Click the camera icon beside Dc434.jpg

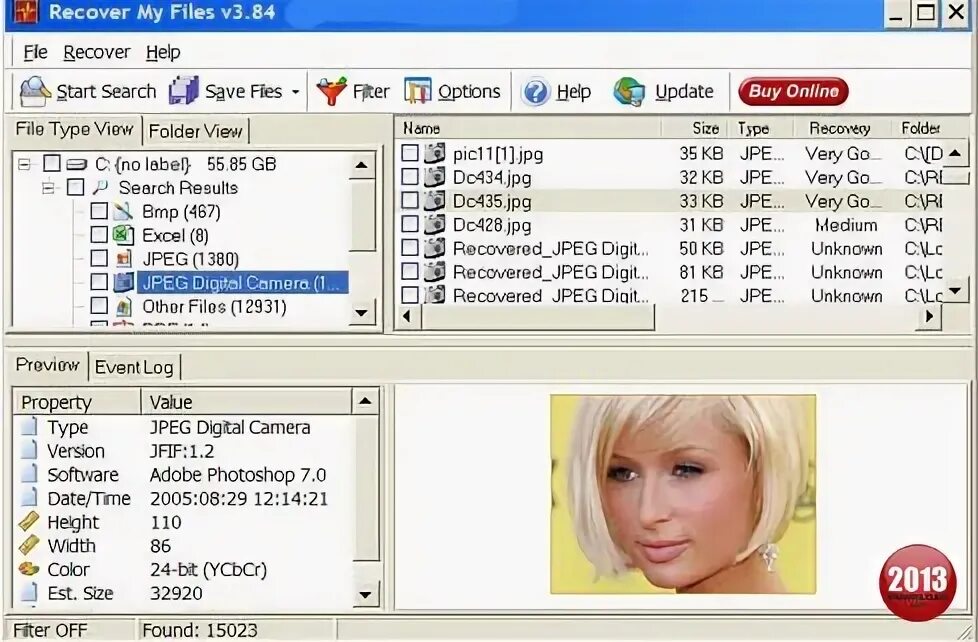tap(435, 177)
